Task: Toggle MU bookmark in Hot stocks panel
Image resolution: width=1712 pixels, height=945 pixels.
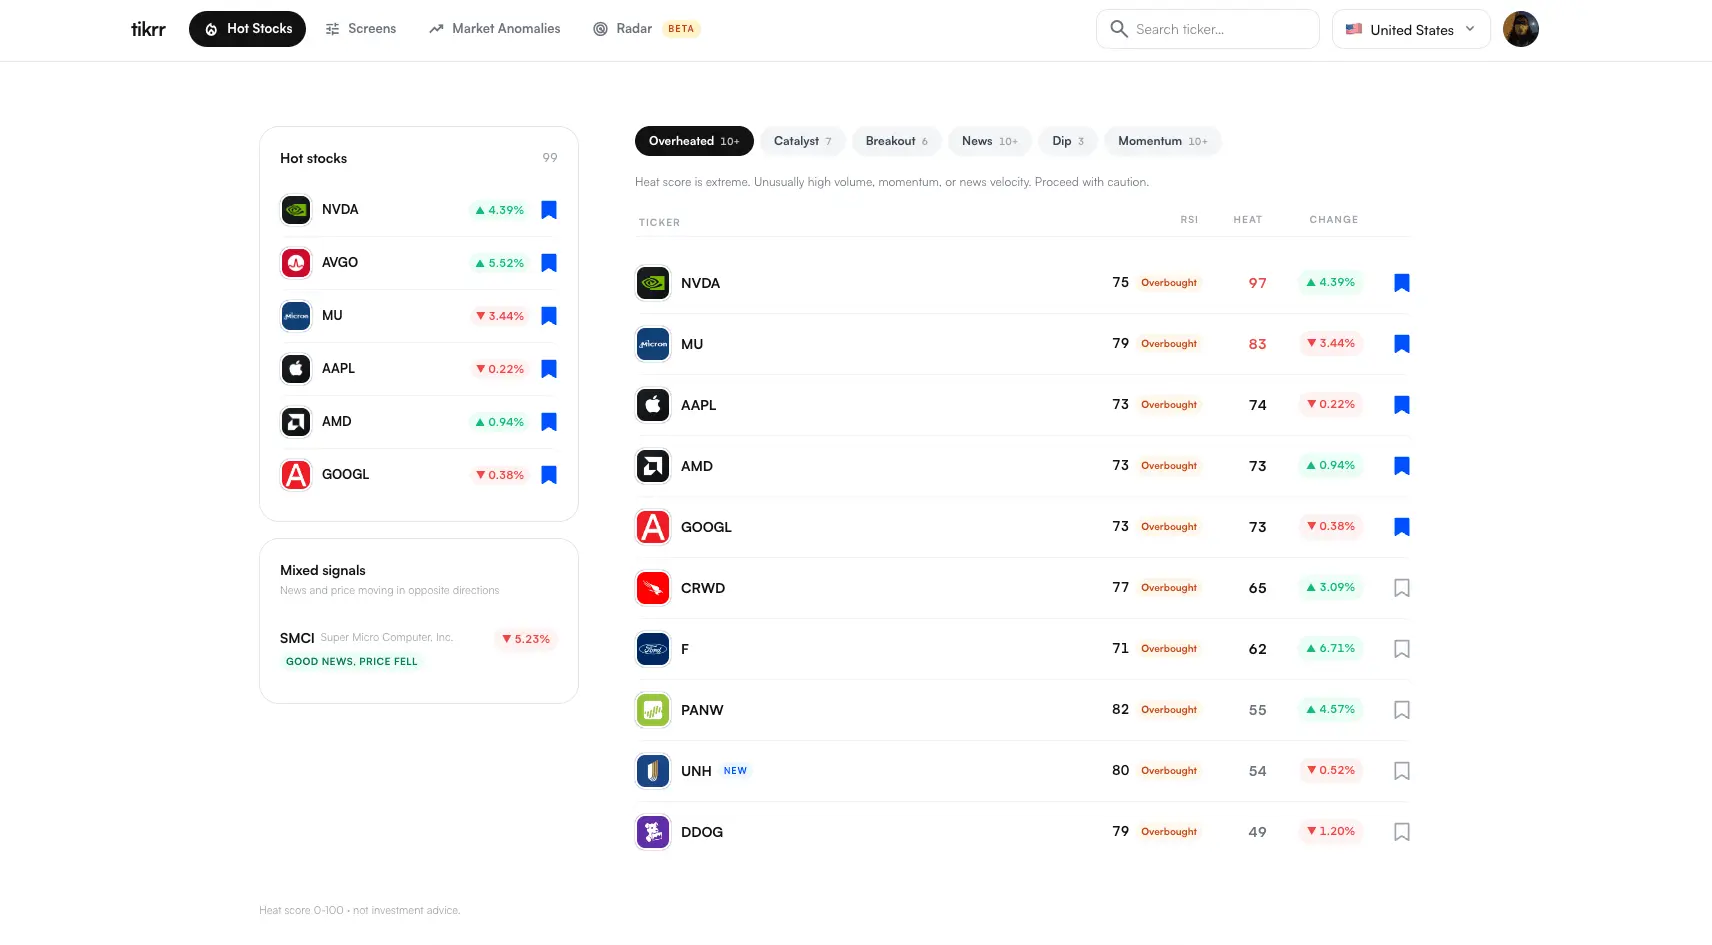Action: click(x=549, y=316)
